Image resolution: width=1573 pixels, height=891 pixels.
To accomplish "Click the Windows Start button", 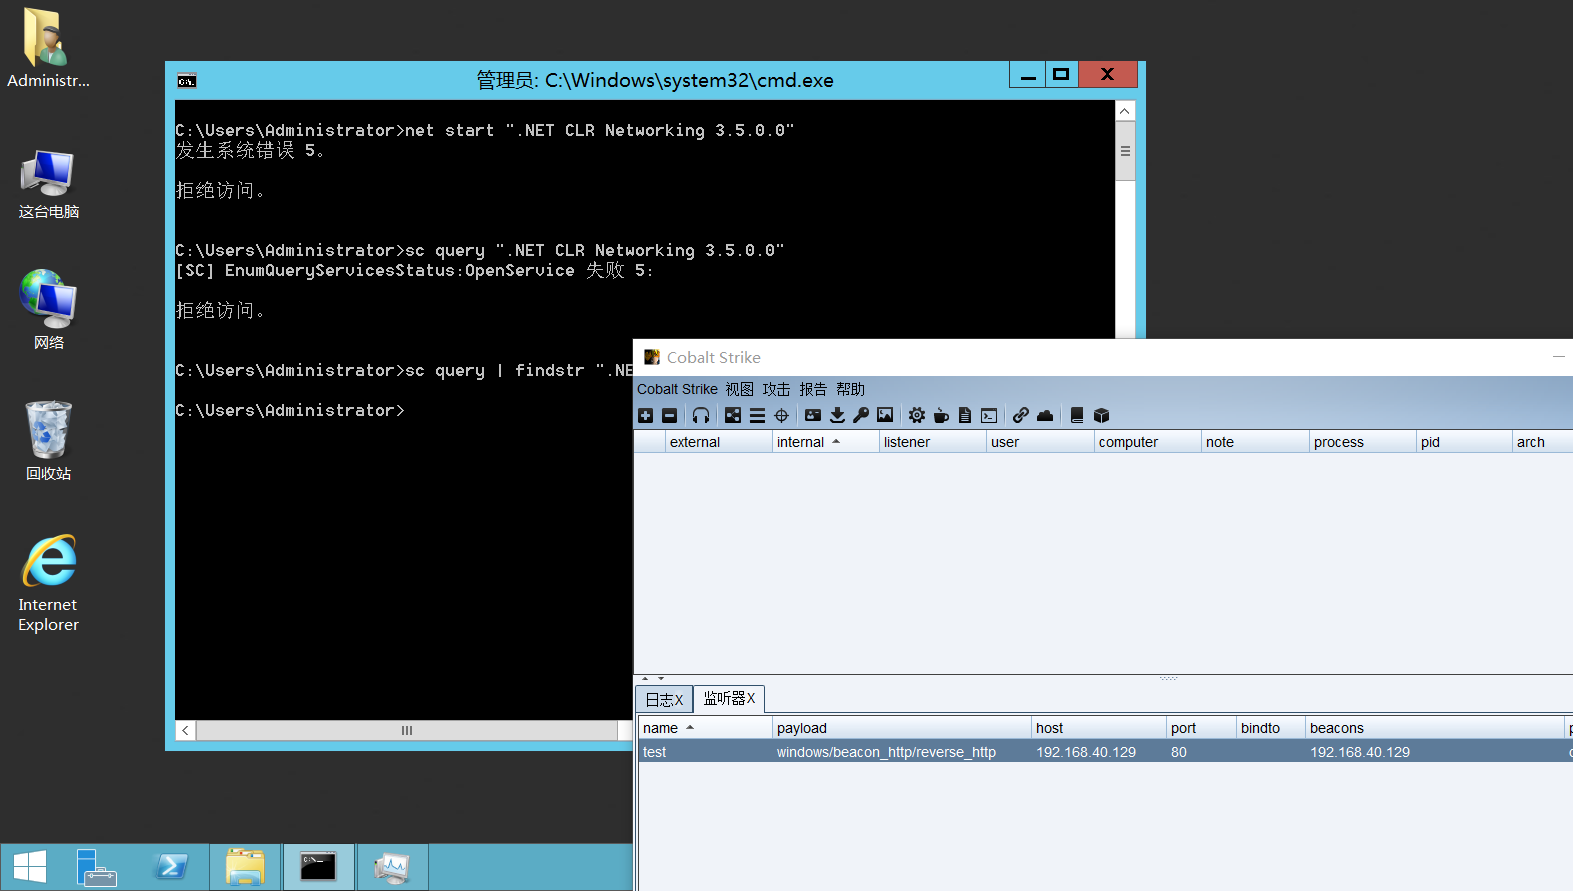I will pyautogui.click(x=30, y=867).
